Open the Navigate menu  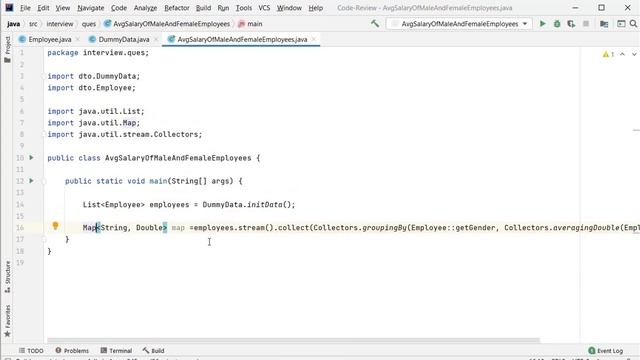[91, 8]
